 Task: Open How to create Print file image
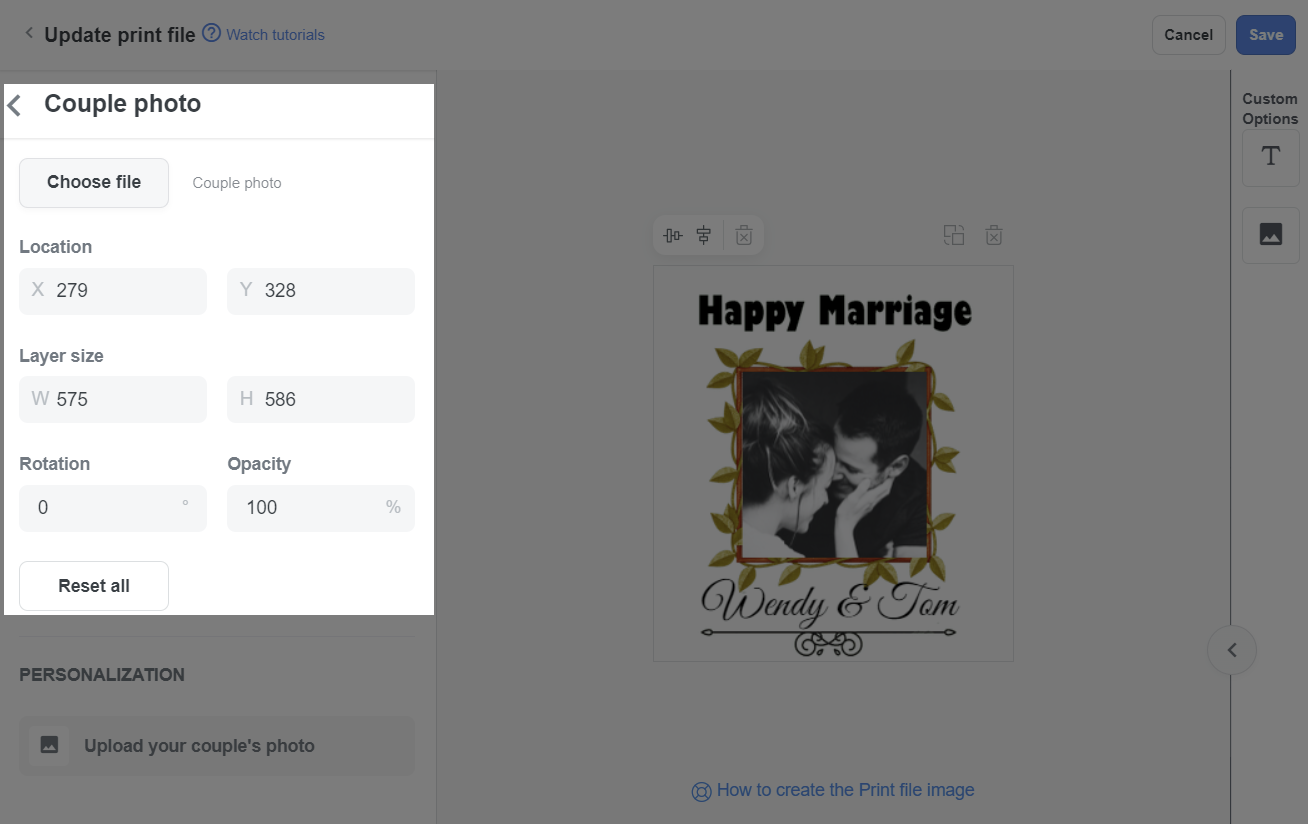pos(845,790)
